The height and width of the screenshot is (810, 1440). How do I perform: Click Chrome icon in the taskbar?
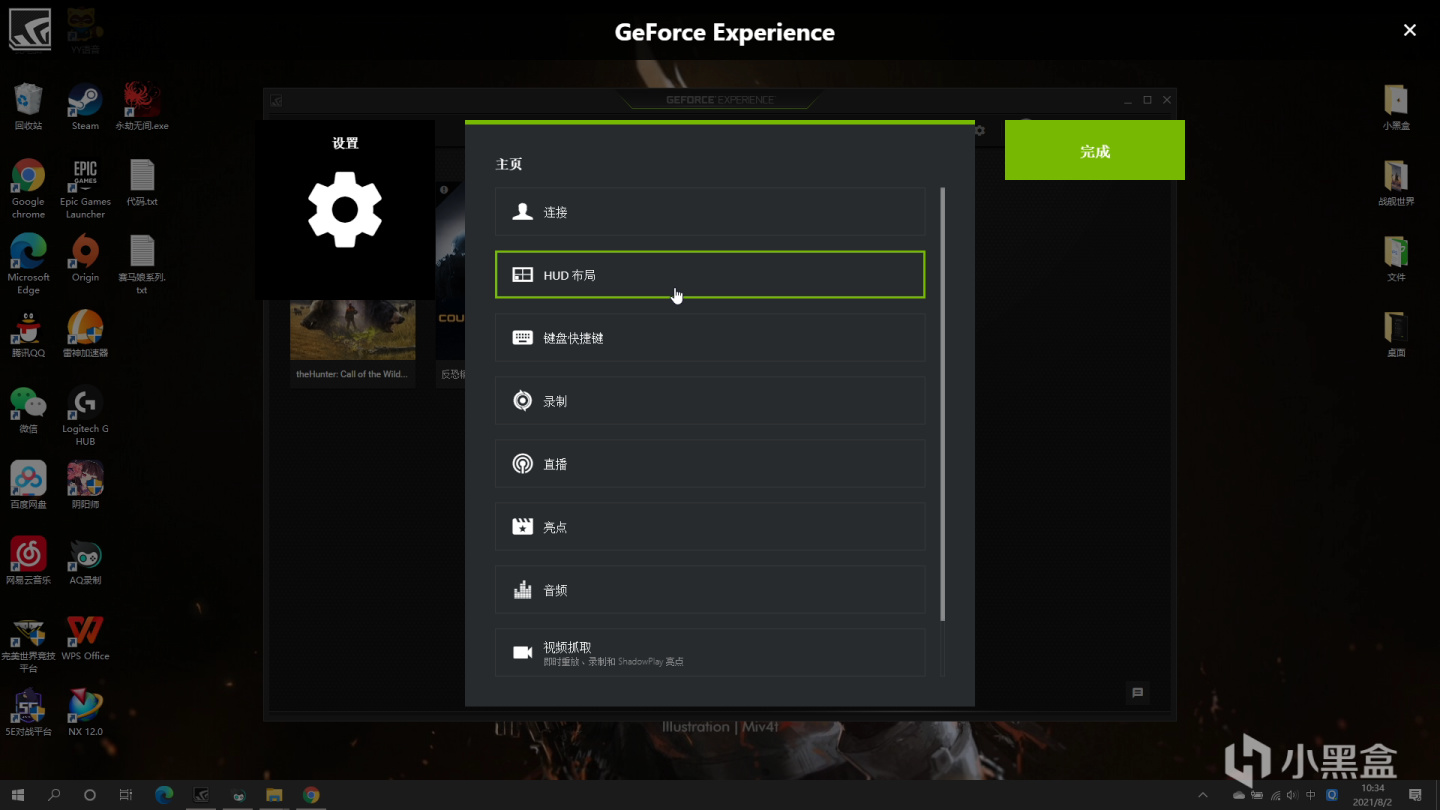tap(311, 795)
